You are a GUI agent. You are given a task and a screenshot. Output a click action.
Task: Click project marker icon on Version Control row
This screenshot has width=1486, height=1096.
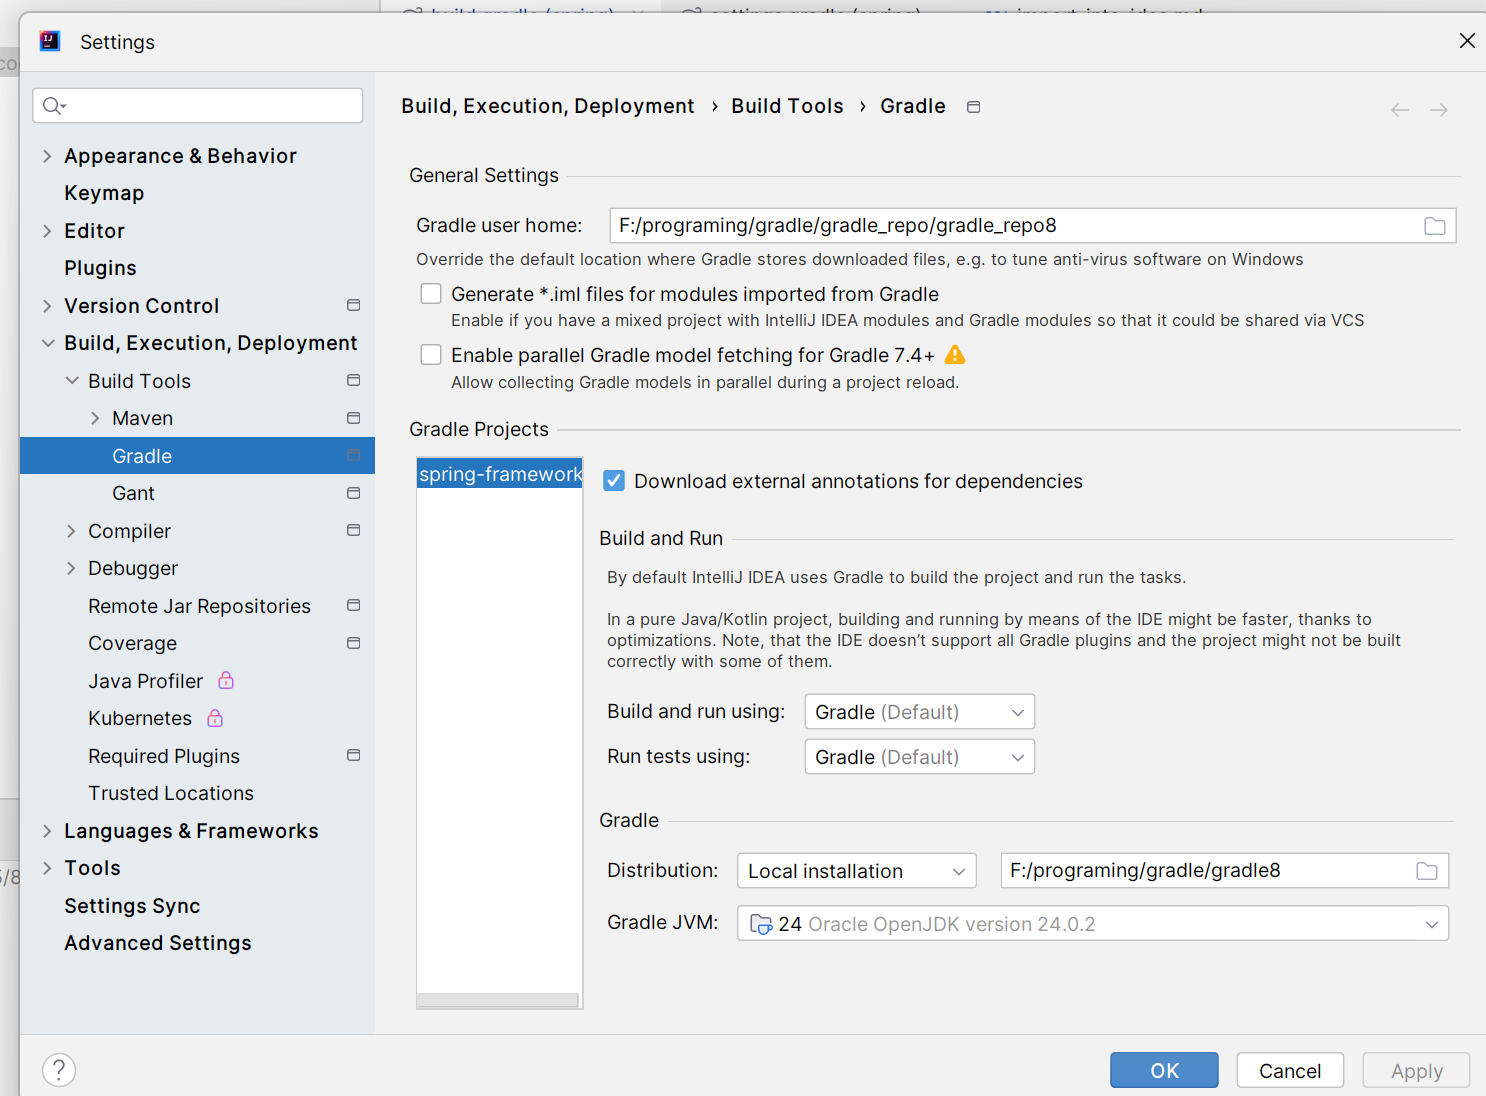click(x=353, y=305)
